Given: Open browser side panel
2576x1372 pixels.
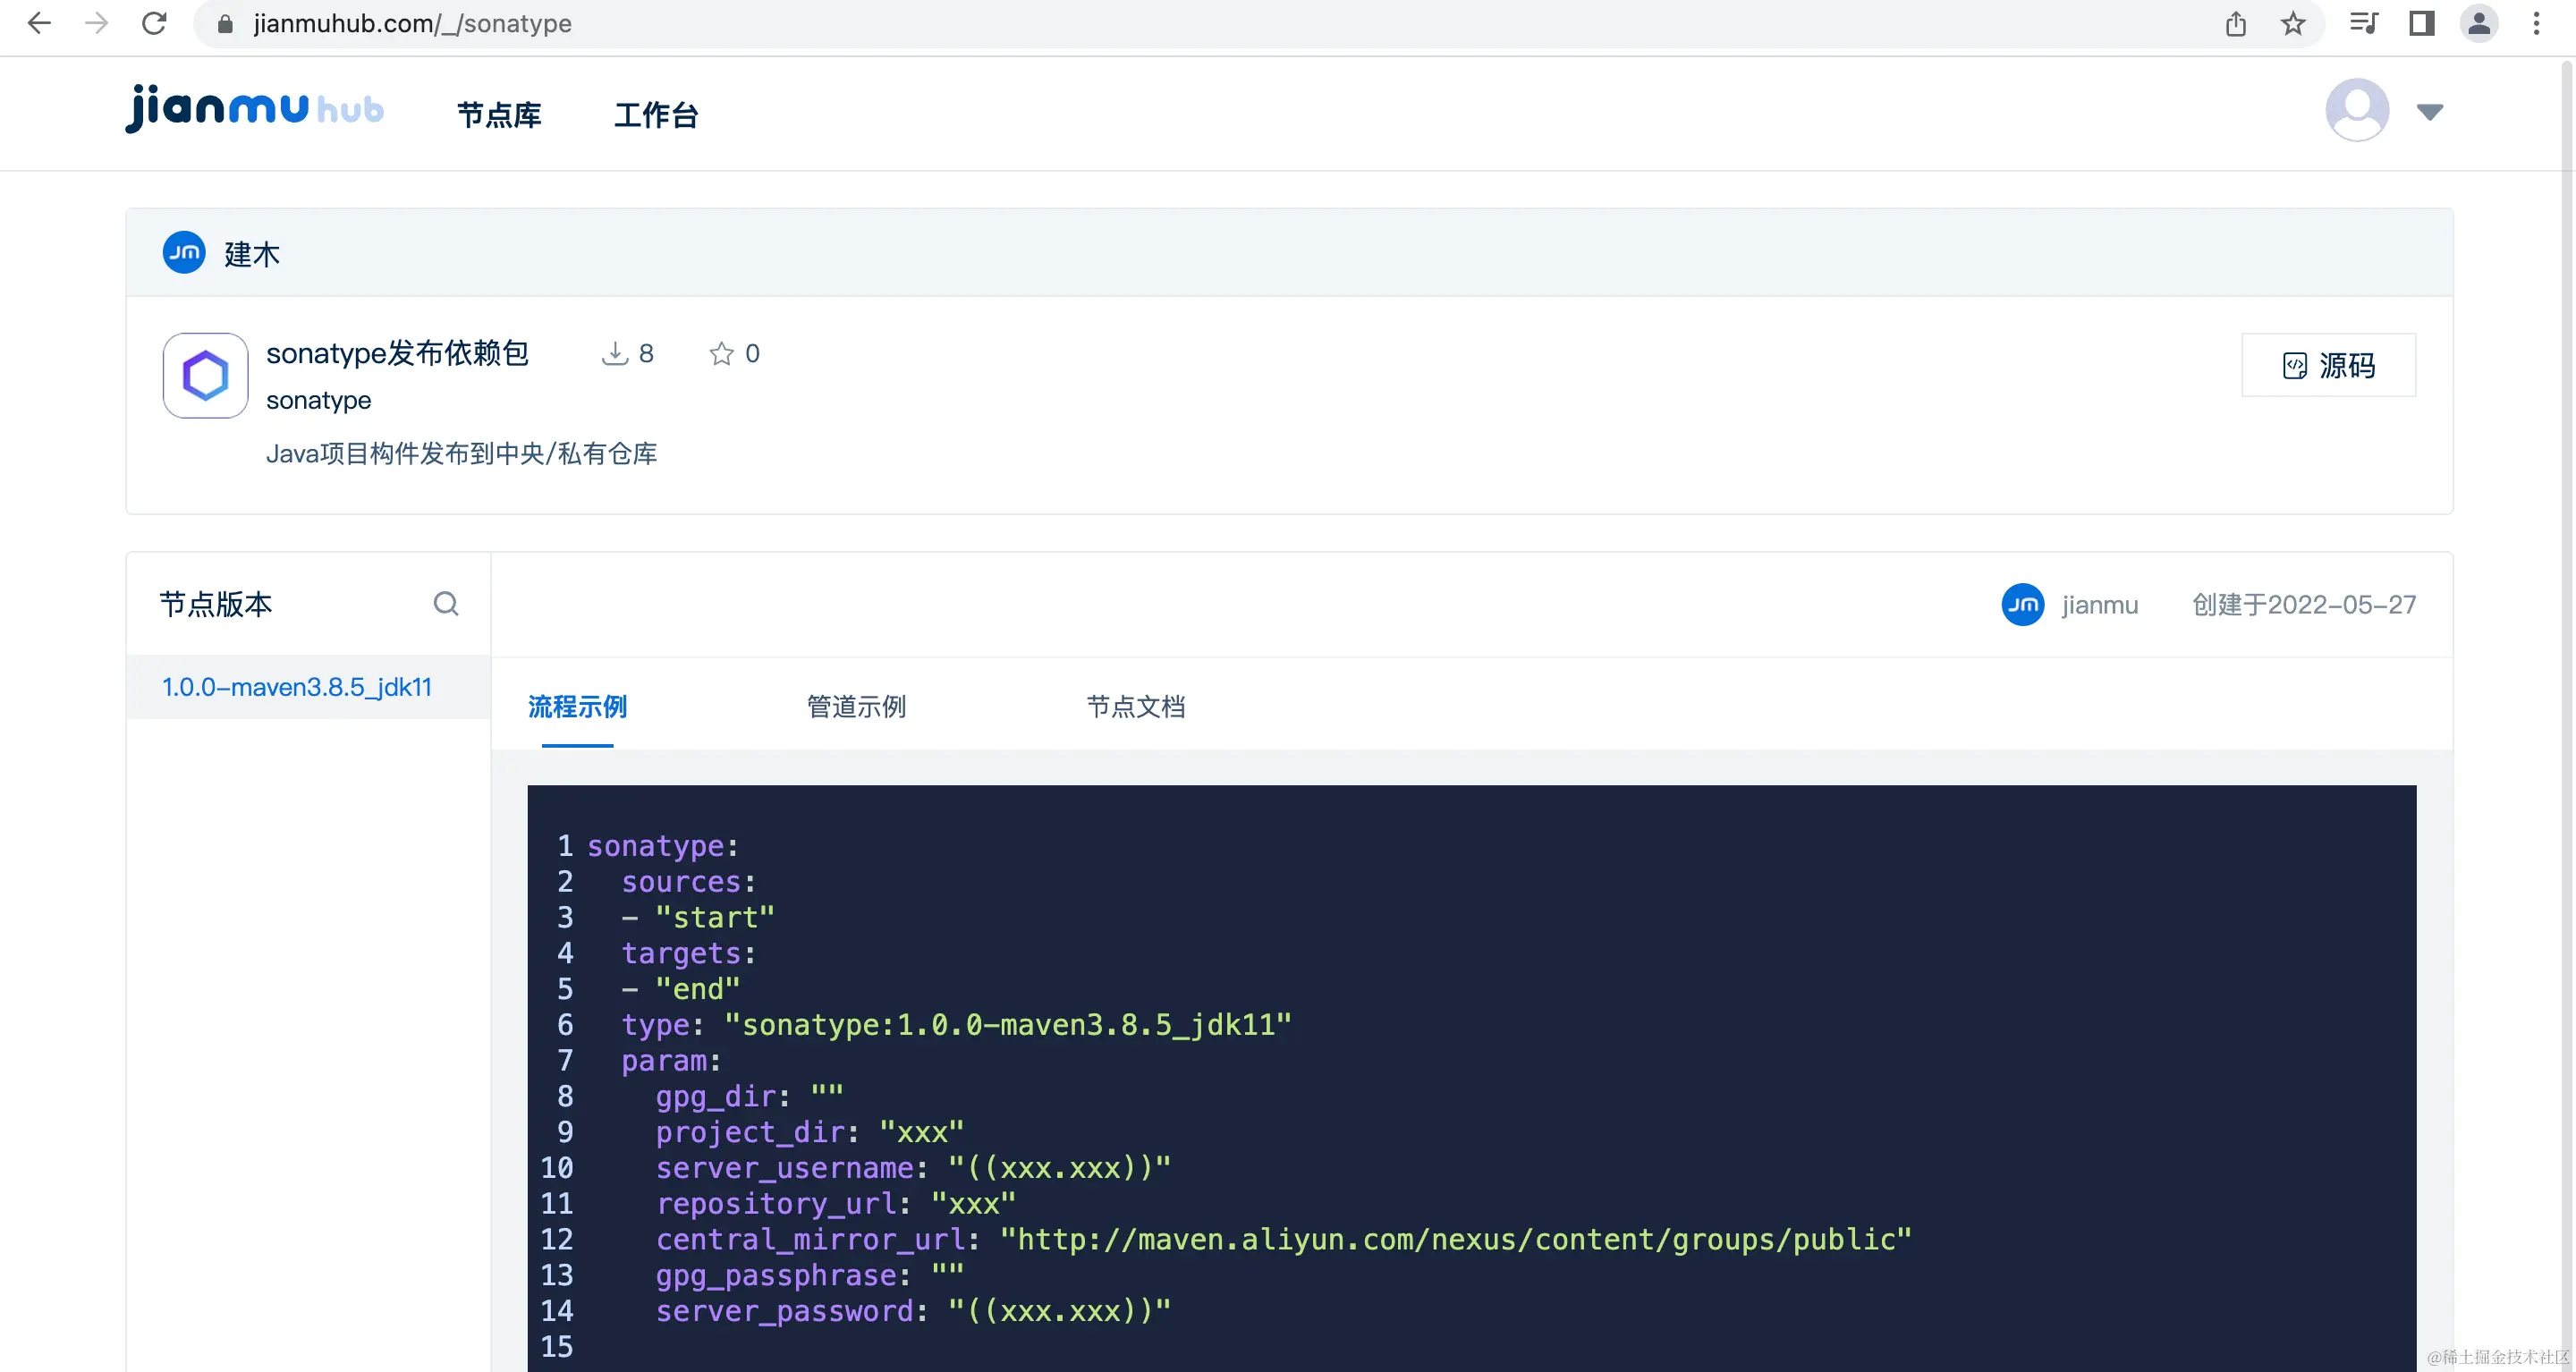Looking at the screenshot, I should click(x=2421, y=24).
